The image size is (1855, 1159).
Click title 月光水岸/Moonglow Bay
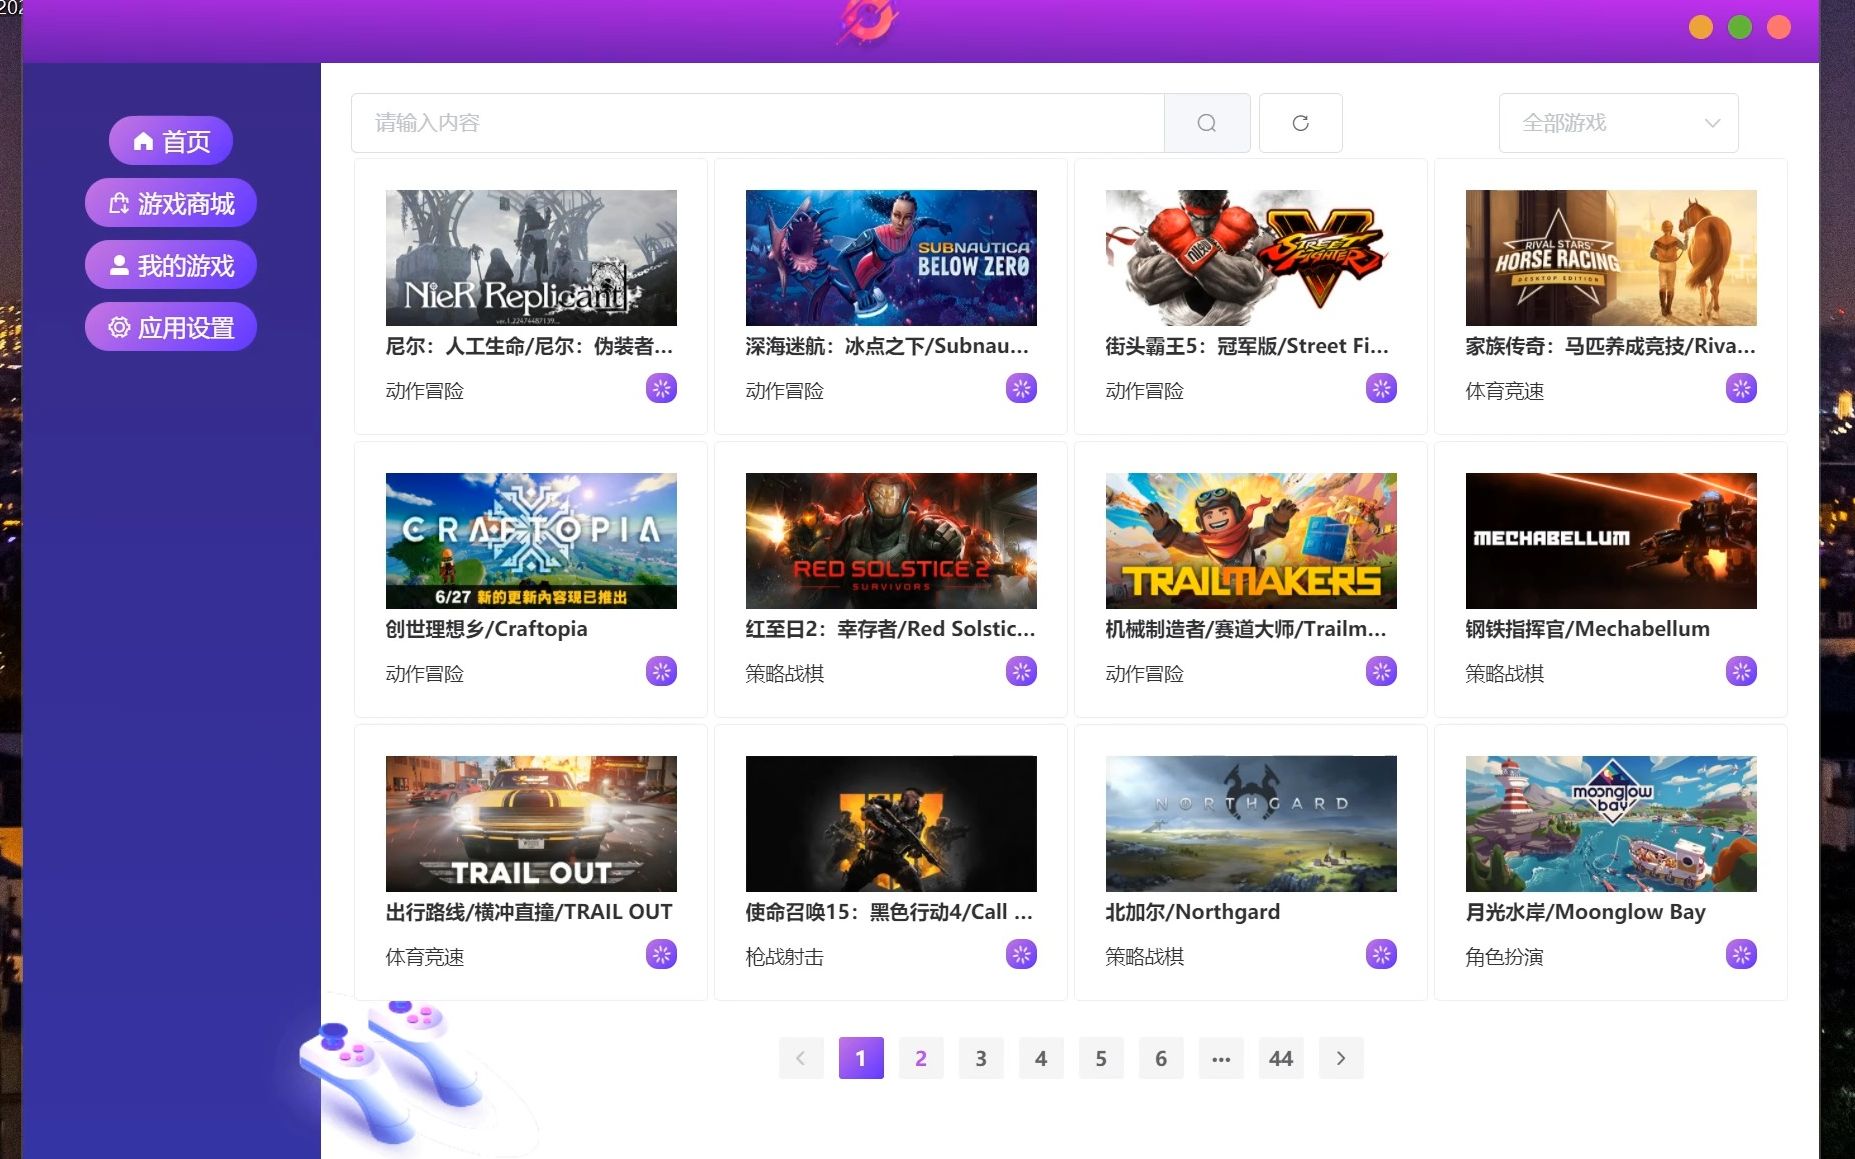pyautogui.click(x=1585, y=912)
